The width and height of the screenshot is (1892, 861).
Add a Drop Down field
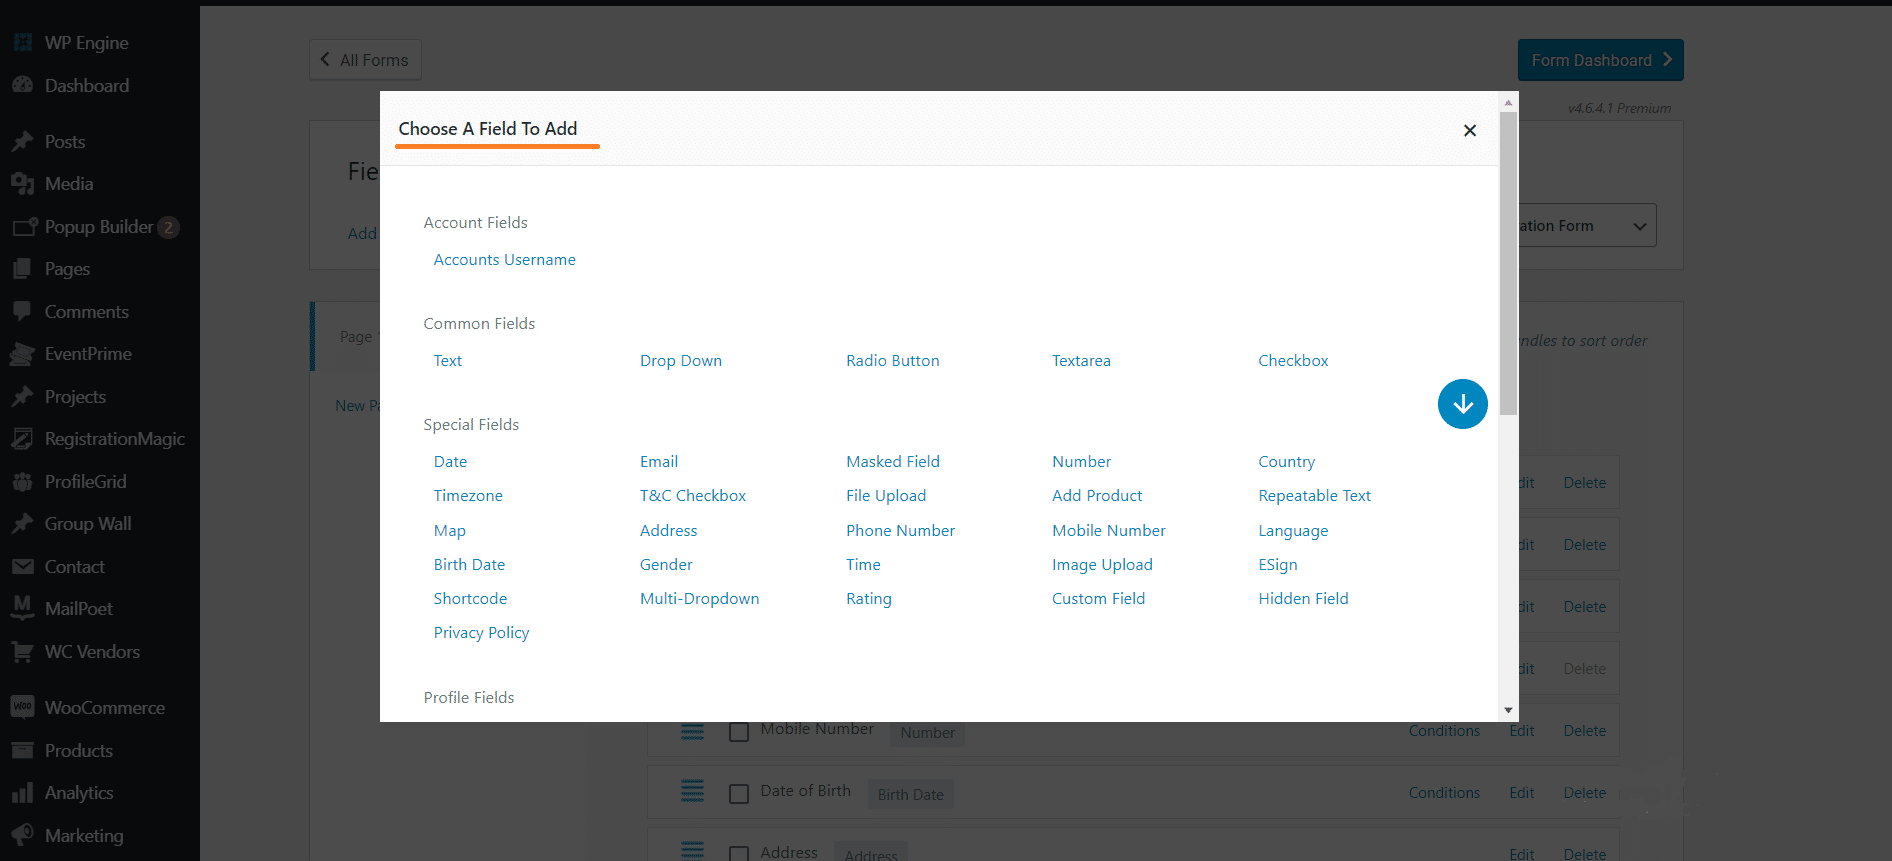point(680,361)
